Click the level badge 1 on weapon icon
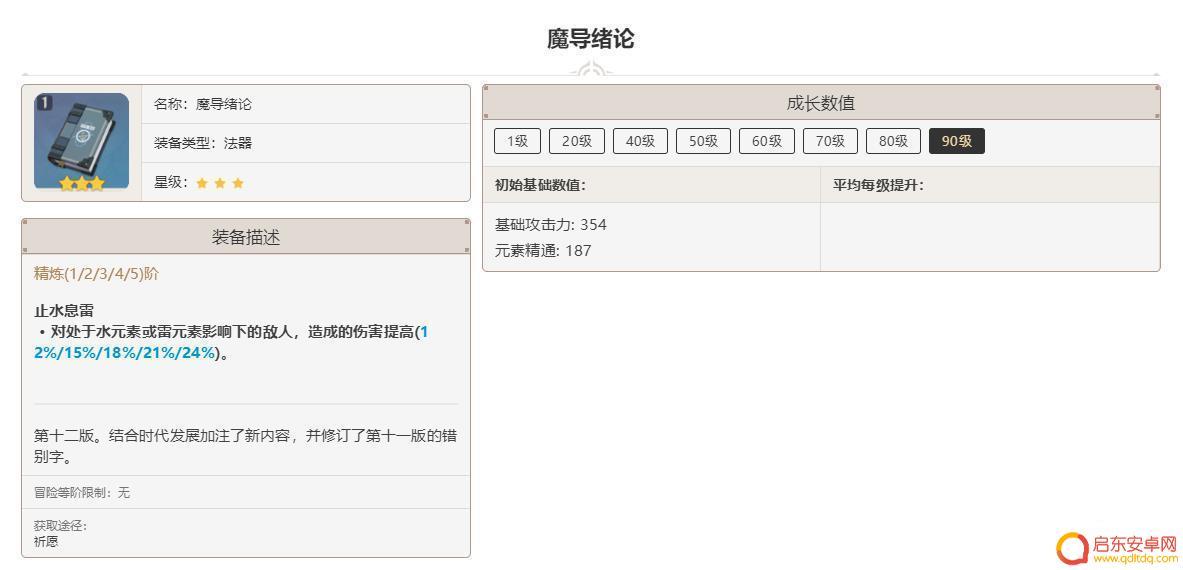The height and width of the screenshot is (570, 1183). (44, 102)
